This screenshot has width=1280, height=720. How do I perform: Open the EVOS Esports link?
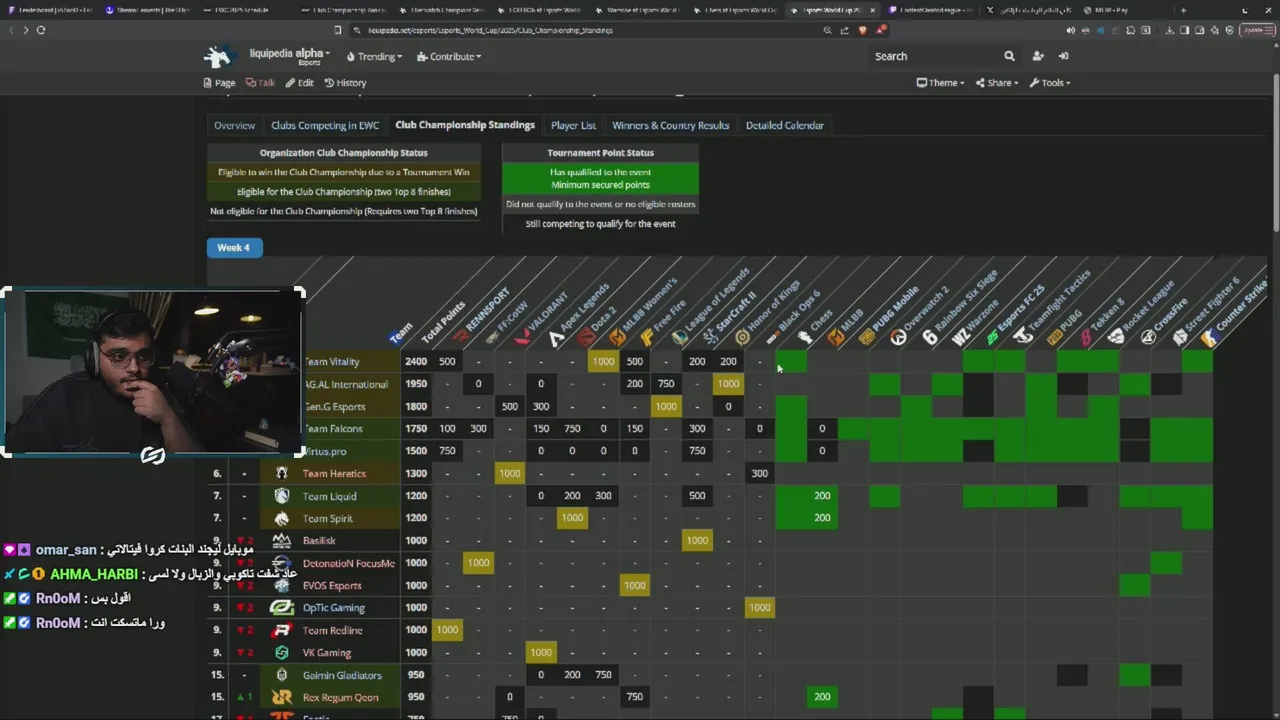point(332,586)
